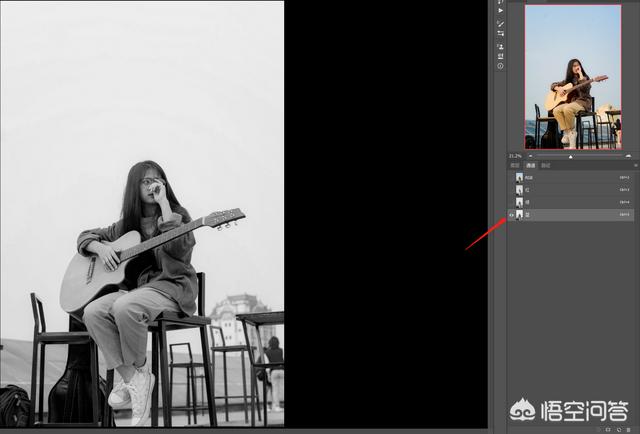Click the 蓝 channel thumbnail

pyautogui.click(x=519, y=215)
